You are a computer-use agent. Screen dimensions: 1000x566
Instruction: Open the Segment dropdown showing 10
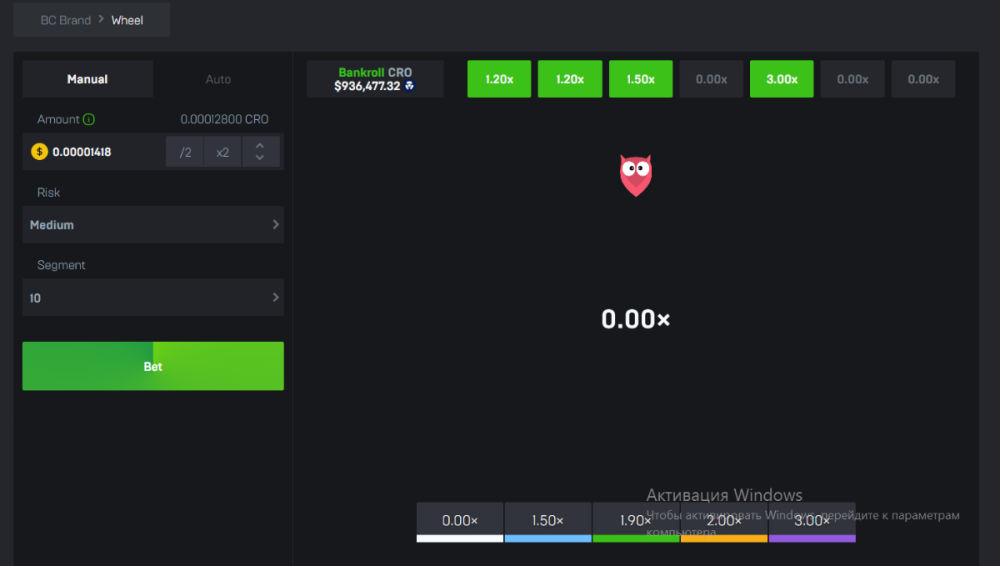(x=152, y=298)
